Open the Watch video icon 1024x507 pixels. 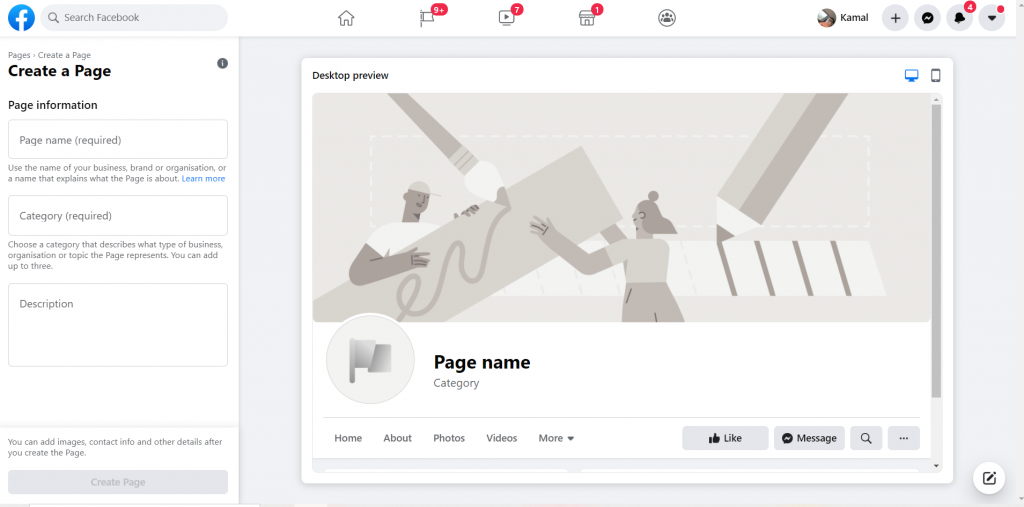[507, 18]
